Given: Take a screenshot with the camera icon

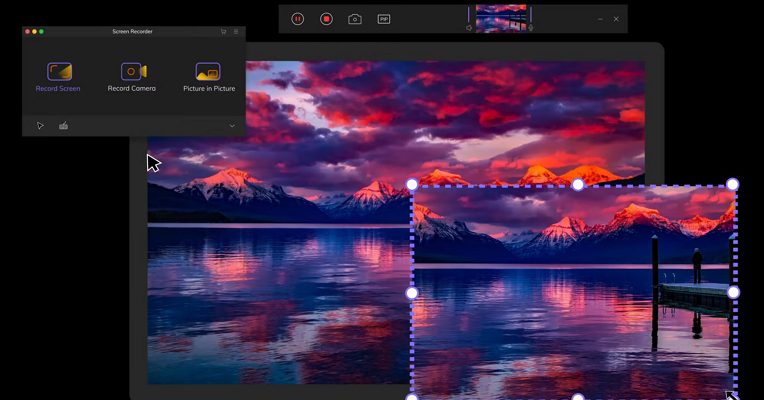Looking at the screenshot, I should (354, 19).
